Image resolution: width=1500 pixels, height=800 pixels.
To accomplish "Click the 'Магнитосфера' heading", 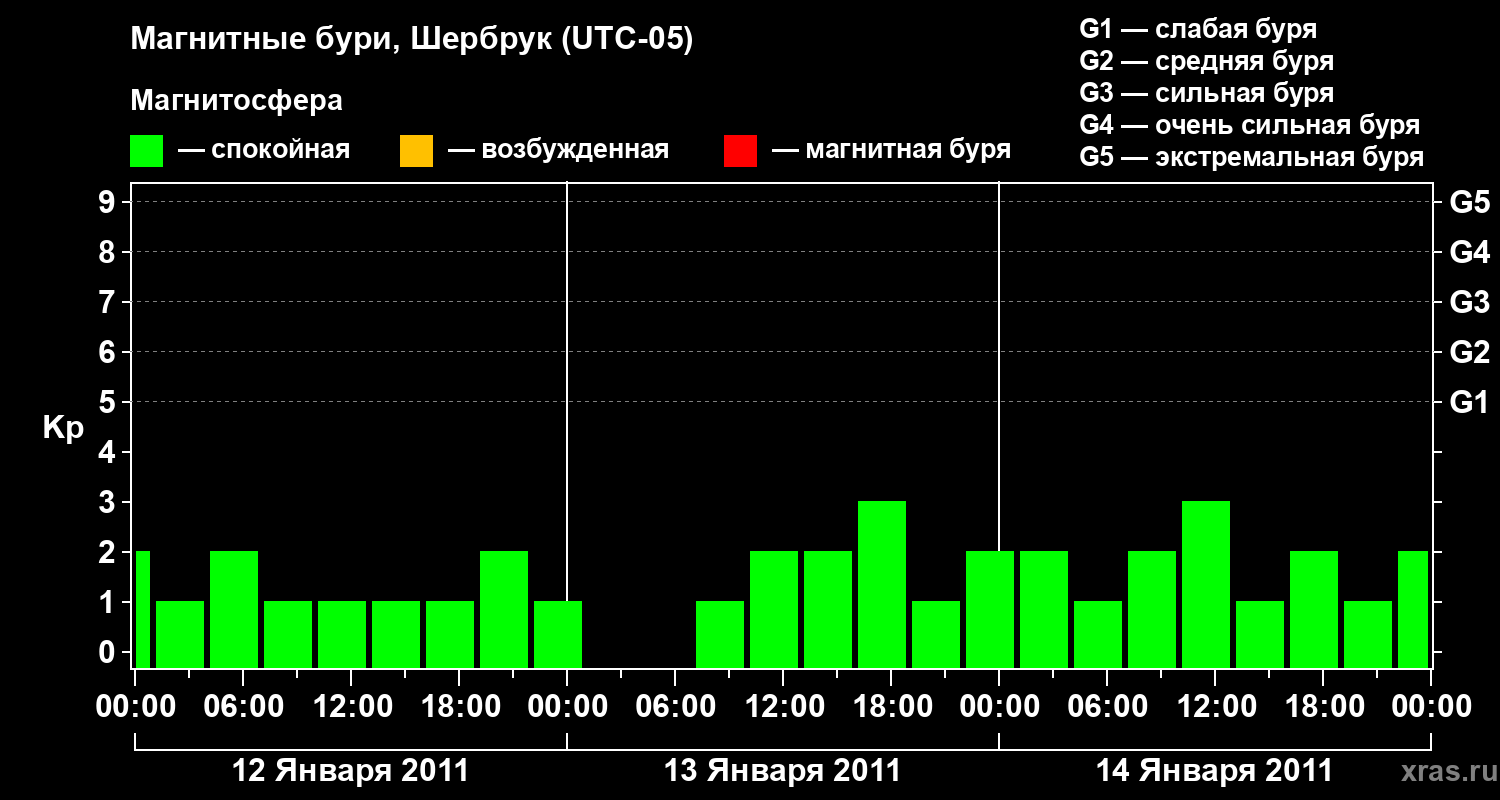I will click(x=237, y=101).
